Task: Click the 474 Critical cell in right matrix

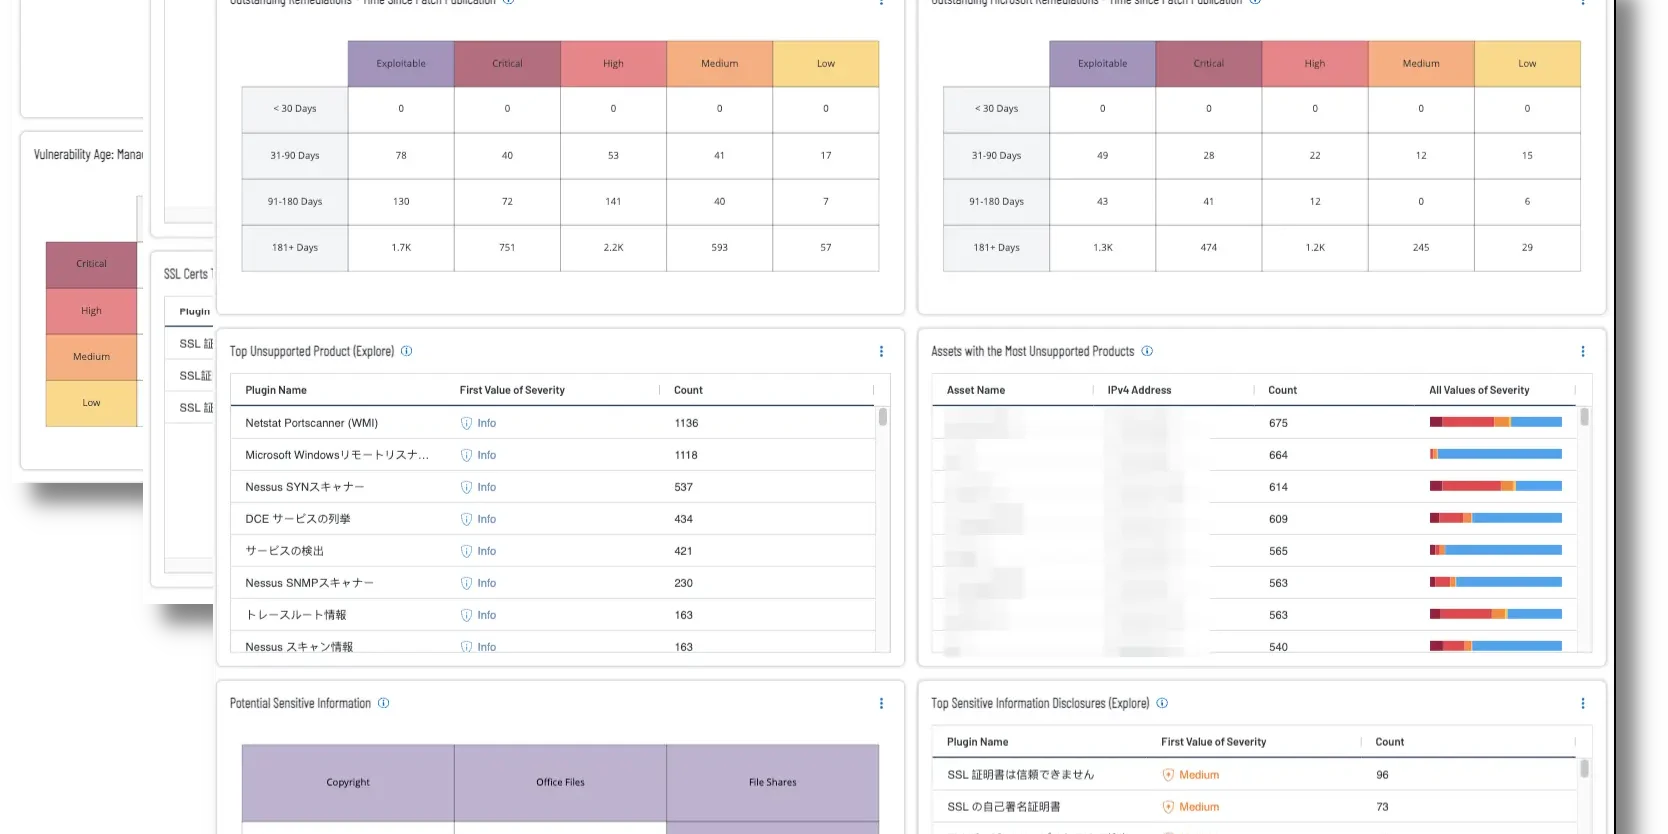Action: click(1209, 248)
